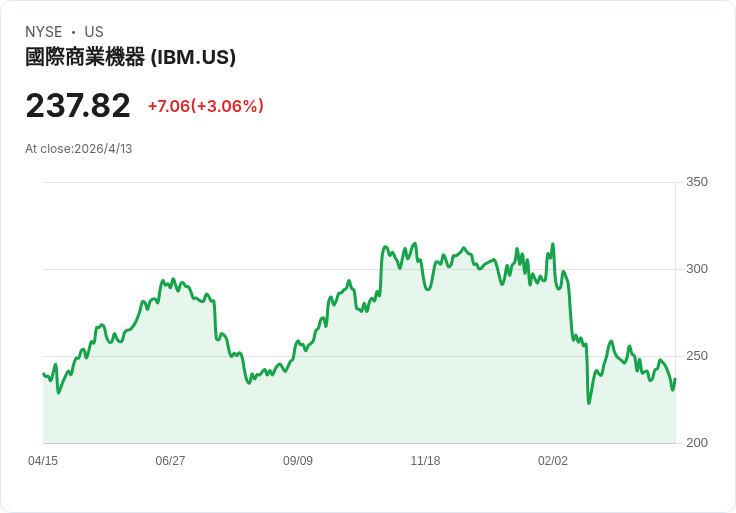Click the 300 price axis label

[696, 269]
